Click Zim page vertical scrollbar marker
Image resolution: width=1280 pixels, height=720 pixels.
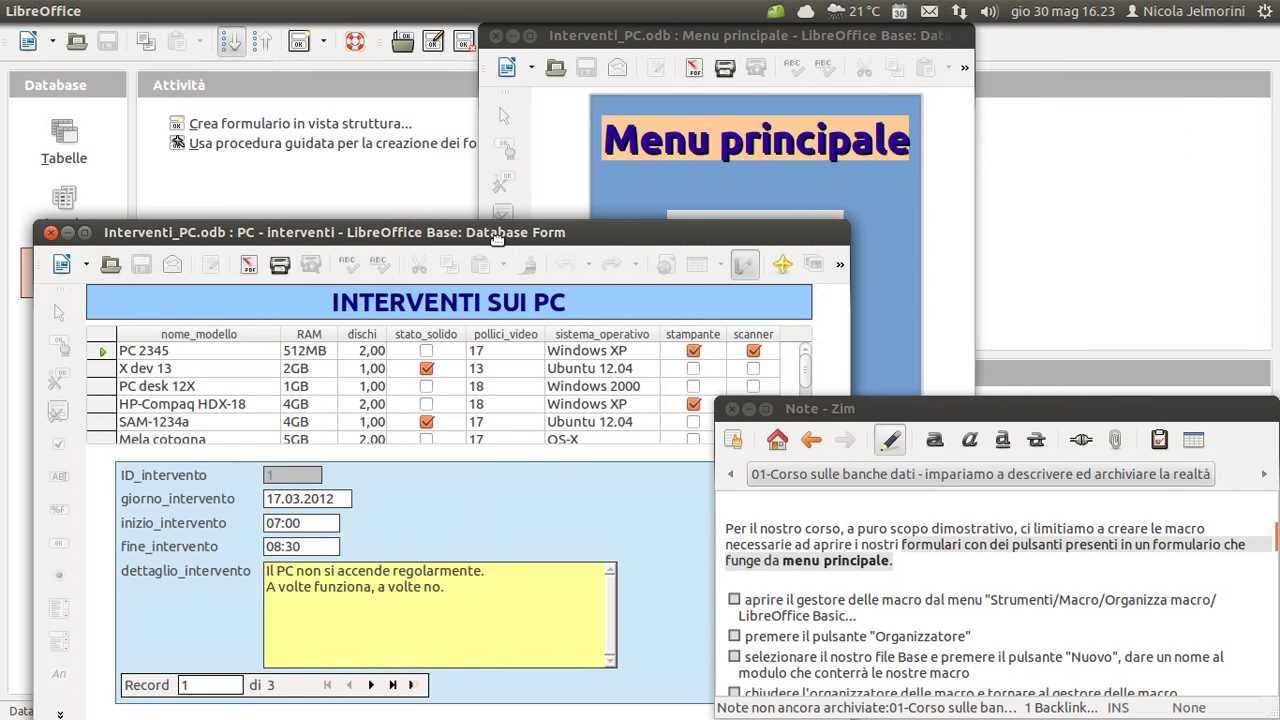pos(1275,535)
